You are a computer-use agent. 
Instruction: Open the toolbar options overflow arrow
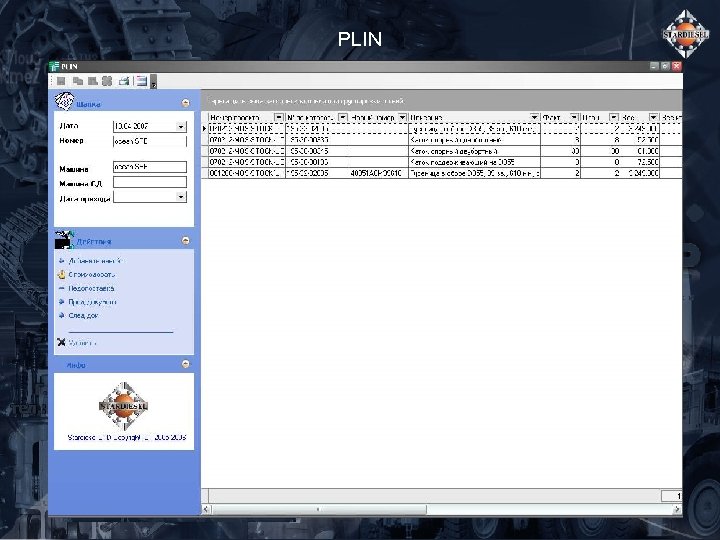[x=153, y=82]
